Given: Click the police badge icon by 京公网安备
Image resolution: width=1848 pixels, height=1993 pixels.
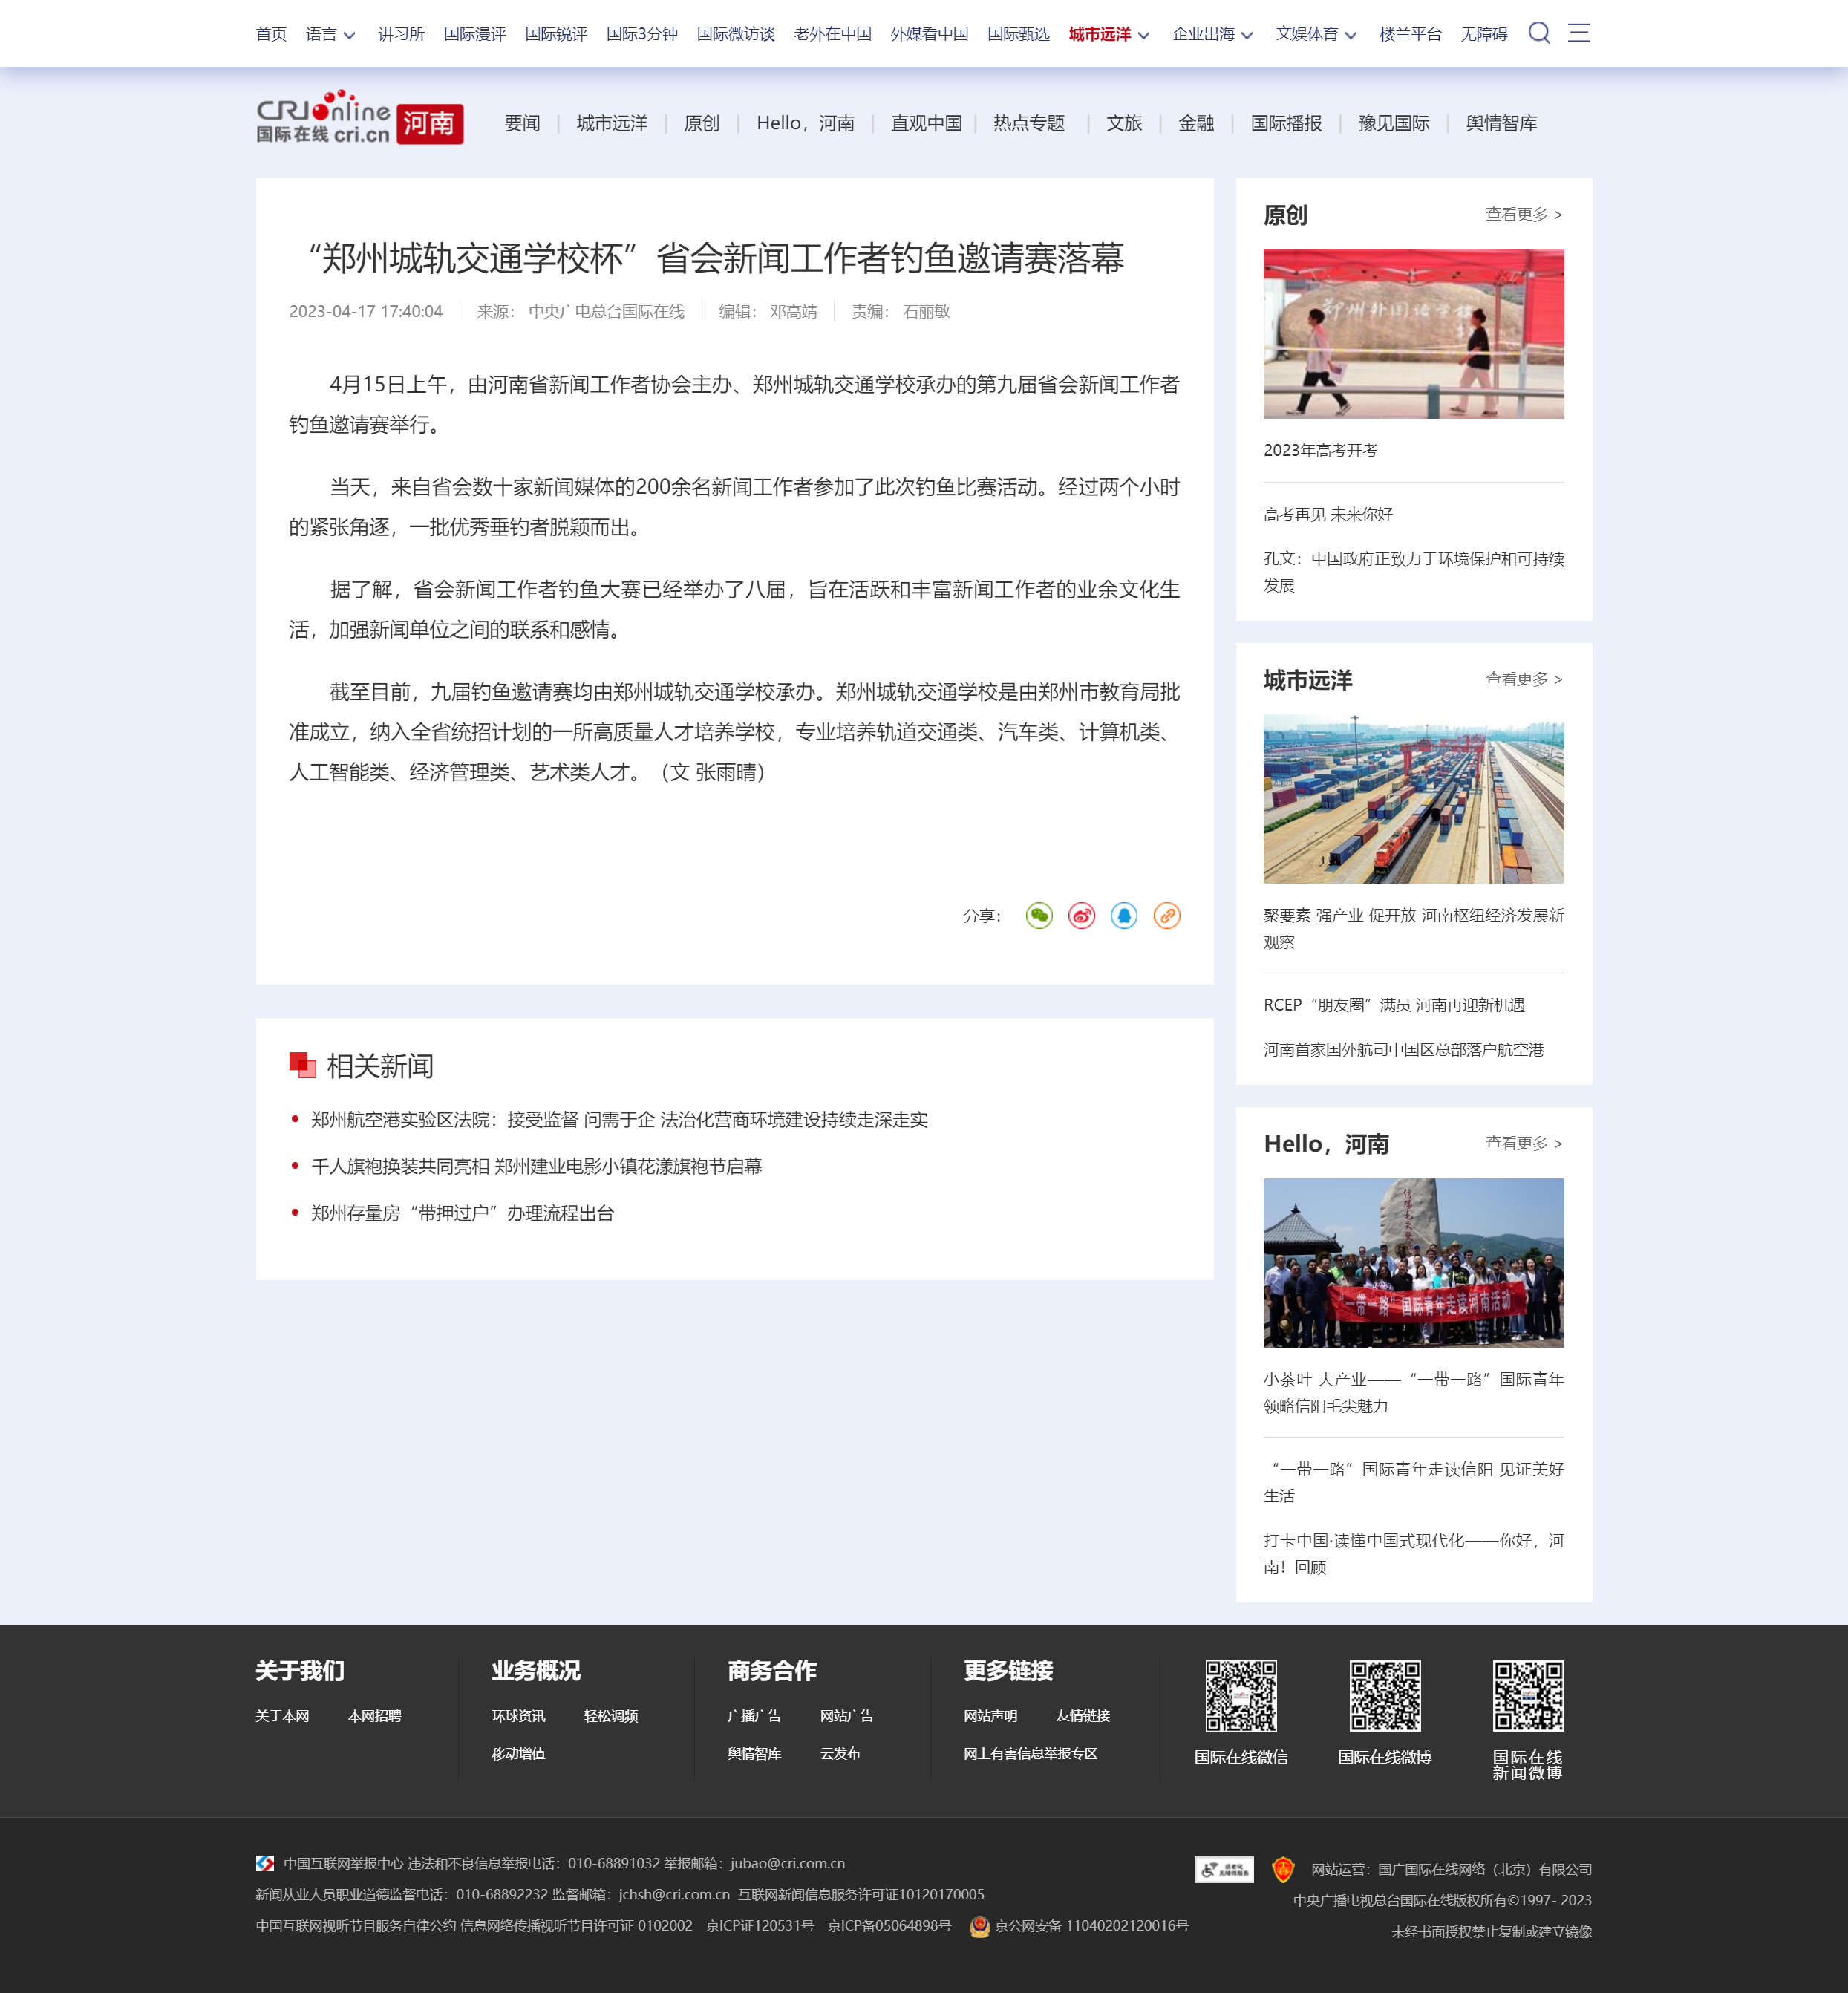Looking at the screenshot, I should pyautogui.click(x=980, y=1926).
